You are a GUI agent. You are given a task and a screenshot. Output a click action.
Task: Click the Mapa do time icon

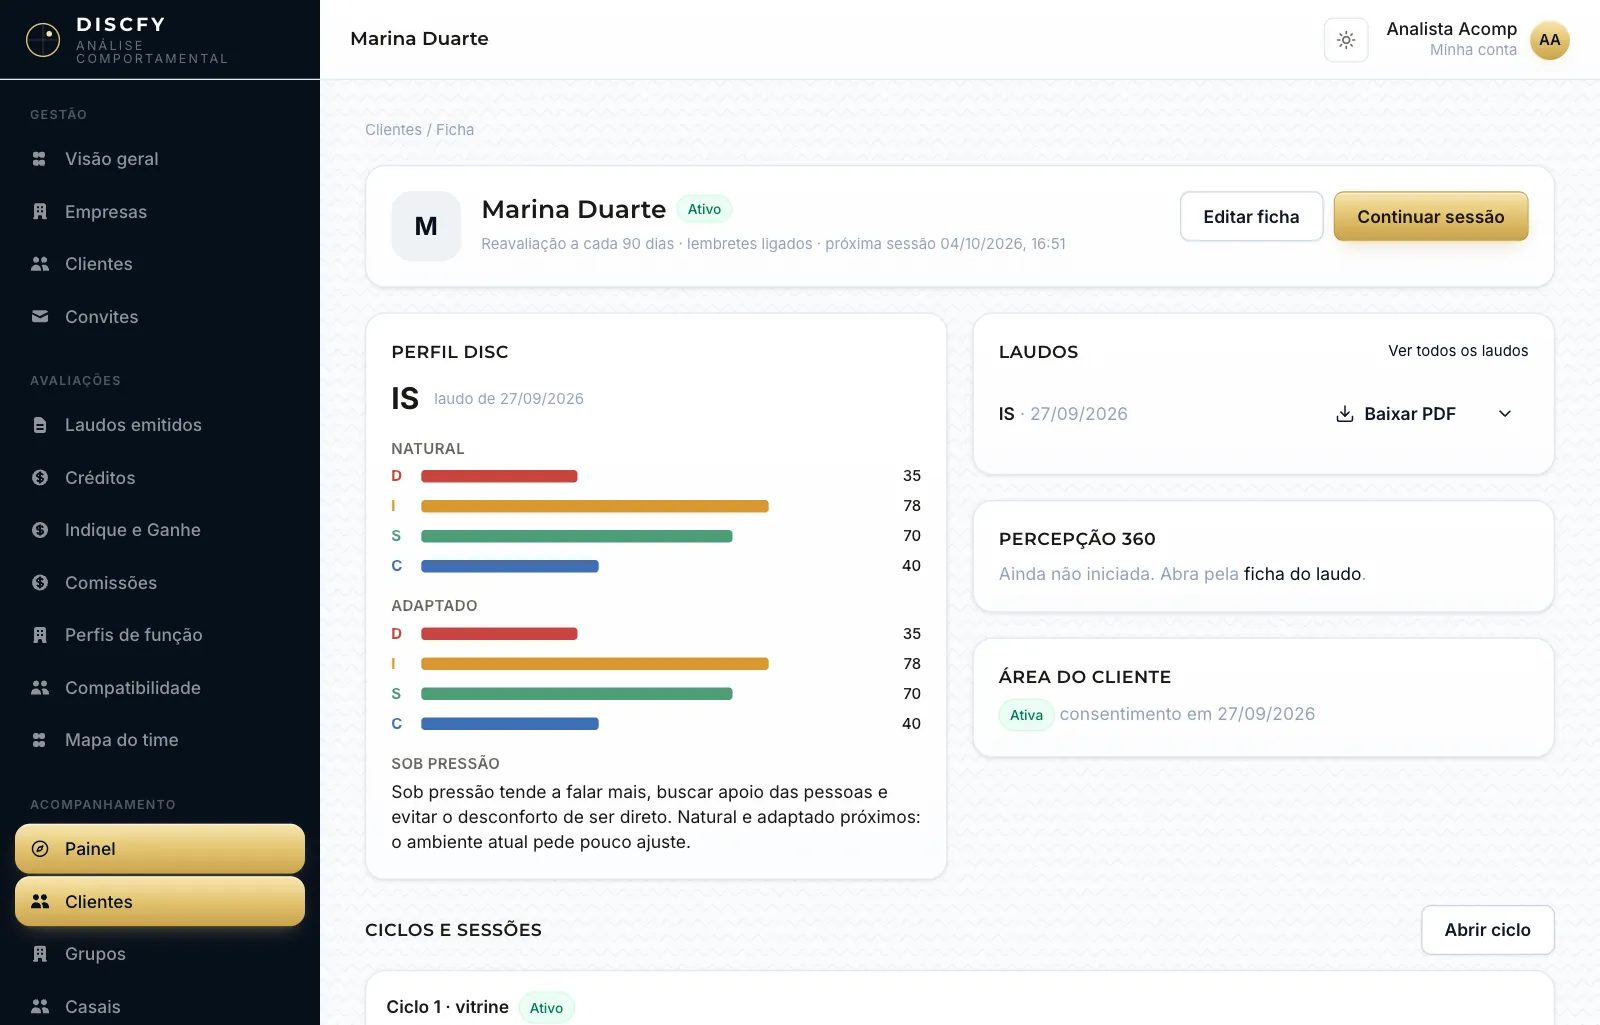point(40,740)
